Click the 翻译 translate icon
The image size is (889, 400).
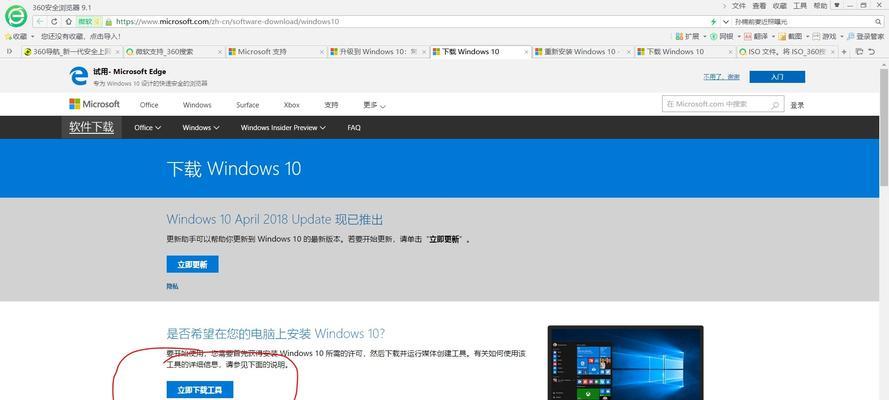(x=748, y=36)
